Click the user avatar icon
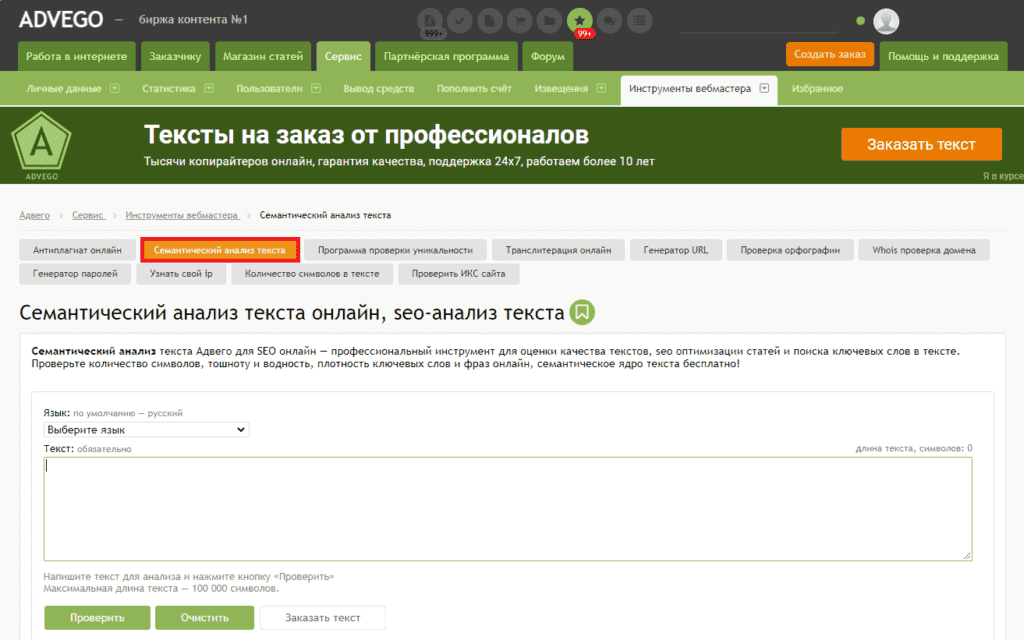The image size is (1024, 640). tap(886, 21)
